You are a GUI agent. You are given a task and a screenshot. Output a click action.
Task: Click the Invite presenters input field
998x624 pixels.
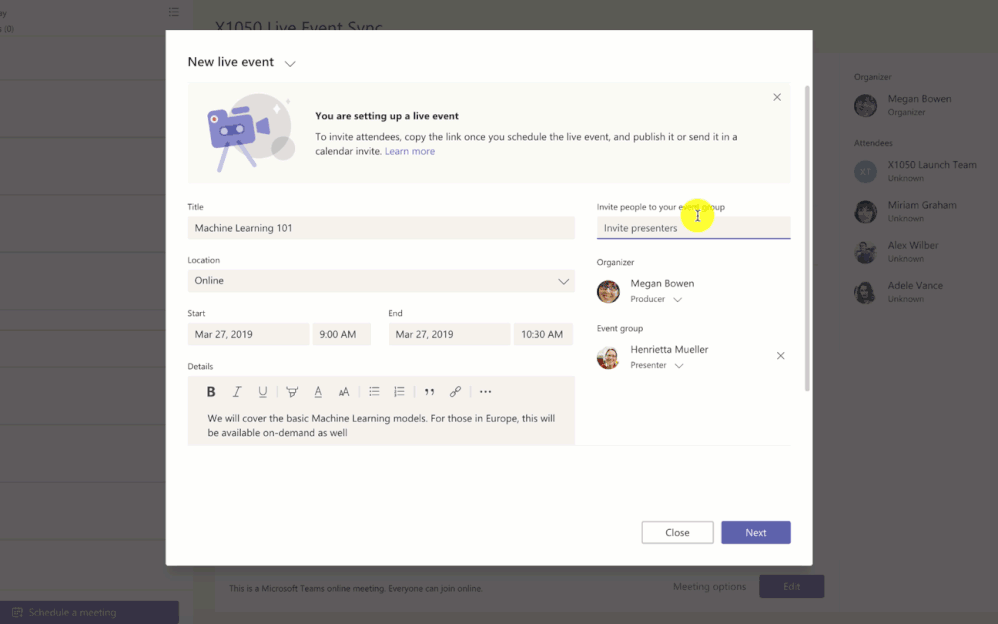point(693,228)
